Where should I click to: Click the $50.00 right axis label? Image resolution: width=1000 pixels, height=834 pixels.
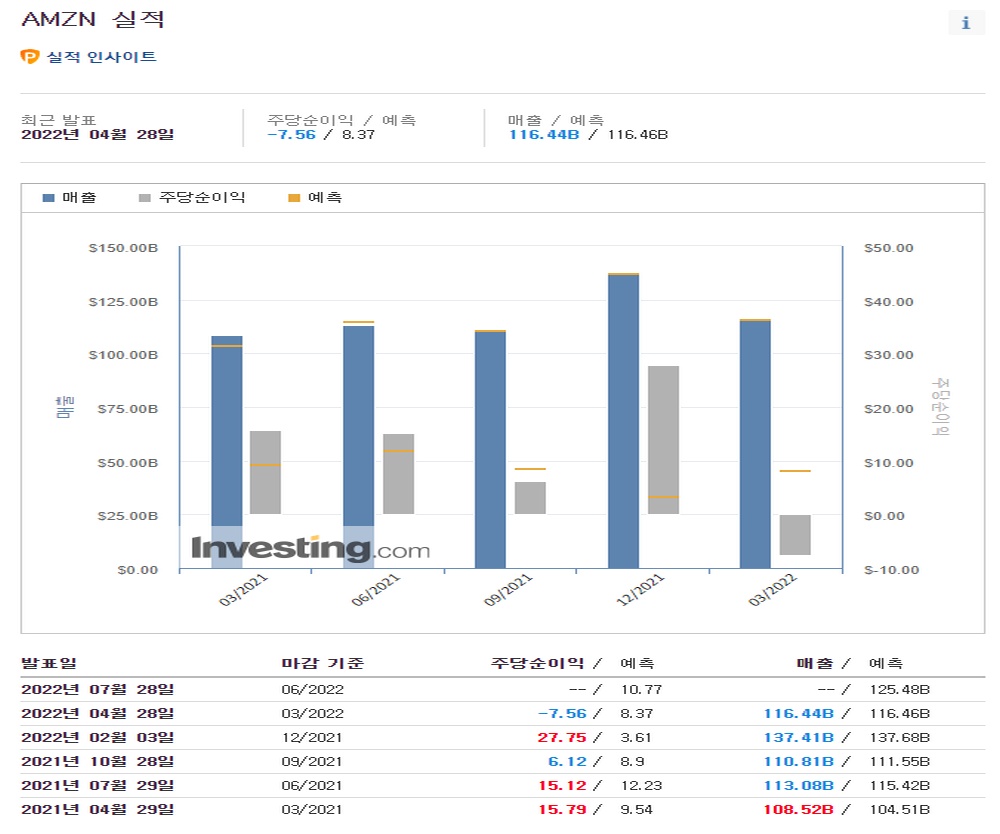(x=888, y=248)
